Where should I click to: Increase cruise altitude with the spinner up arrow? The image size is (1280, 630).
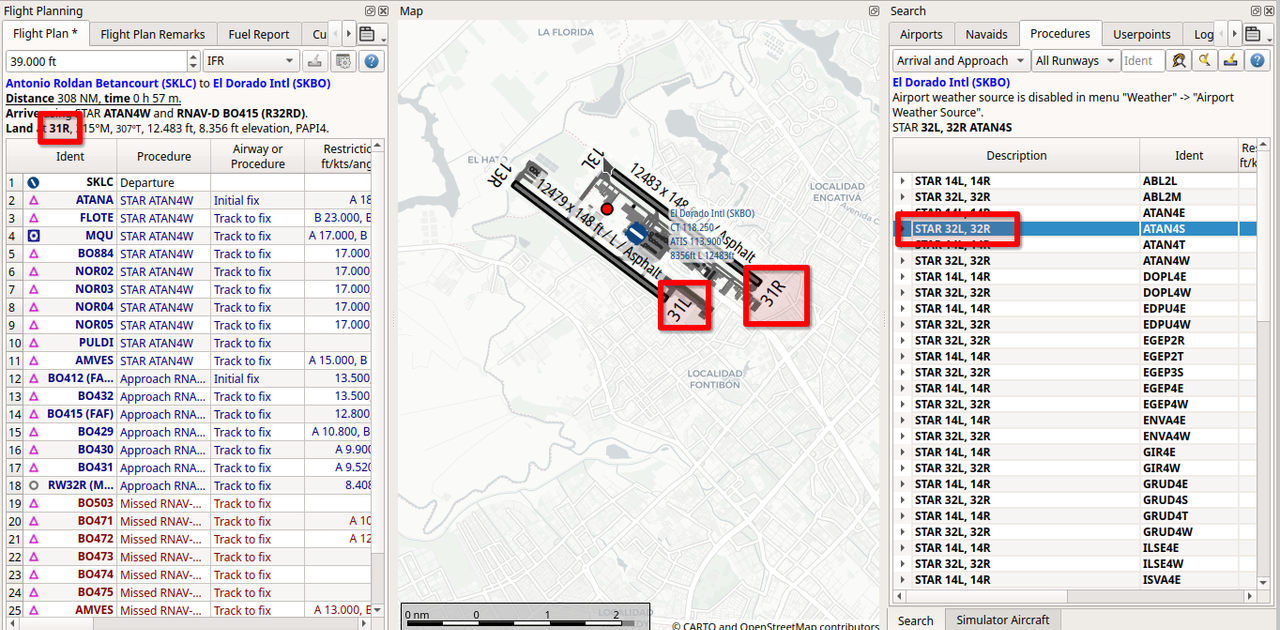tap(194, 56)
